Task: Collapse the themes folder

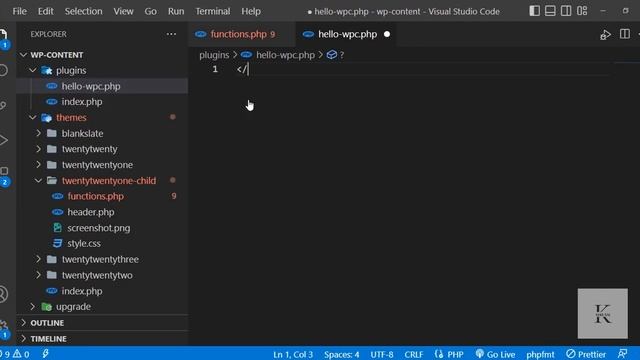Action: click(33, 118)
